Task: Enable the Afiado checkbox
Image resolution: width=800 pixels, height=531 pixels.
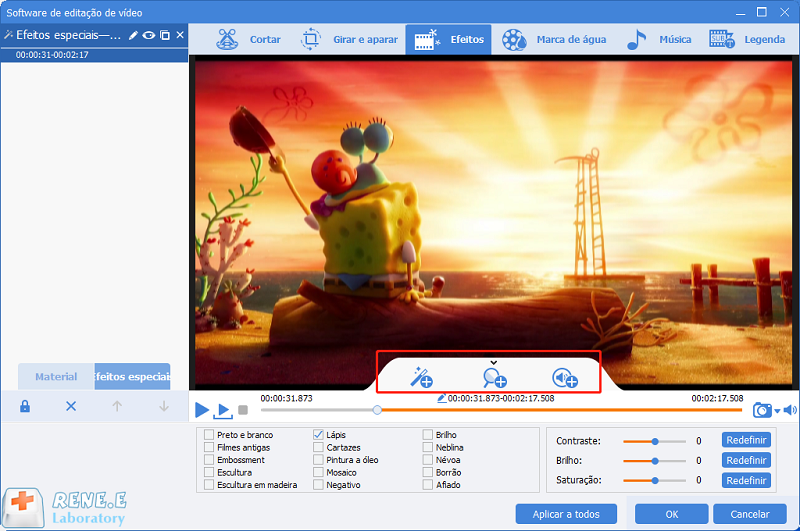Action: pyautogui.click(x=428, y=485)
